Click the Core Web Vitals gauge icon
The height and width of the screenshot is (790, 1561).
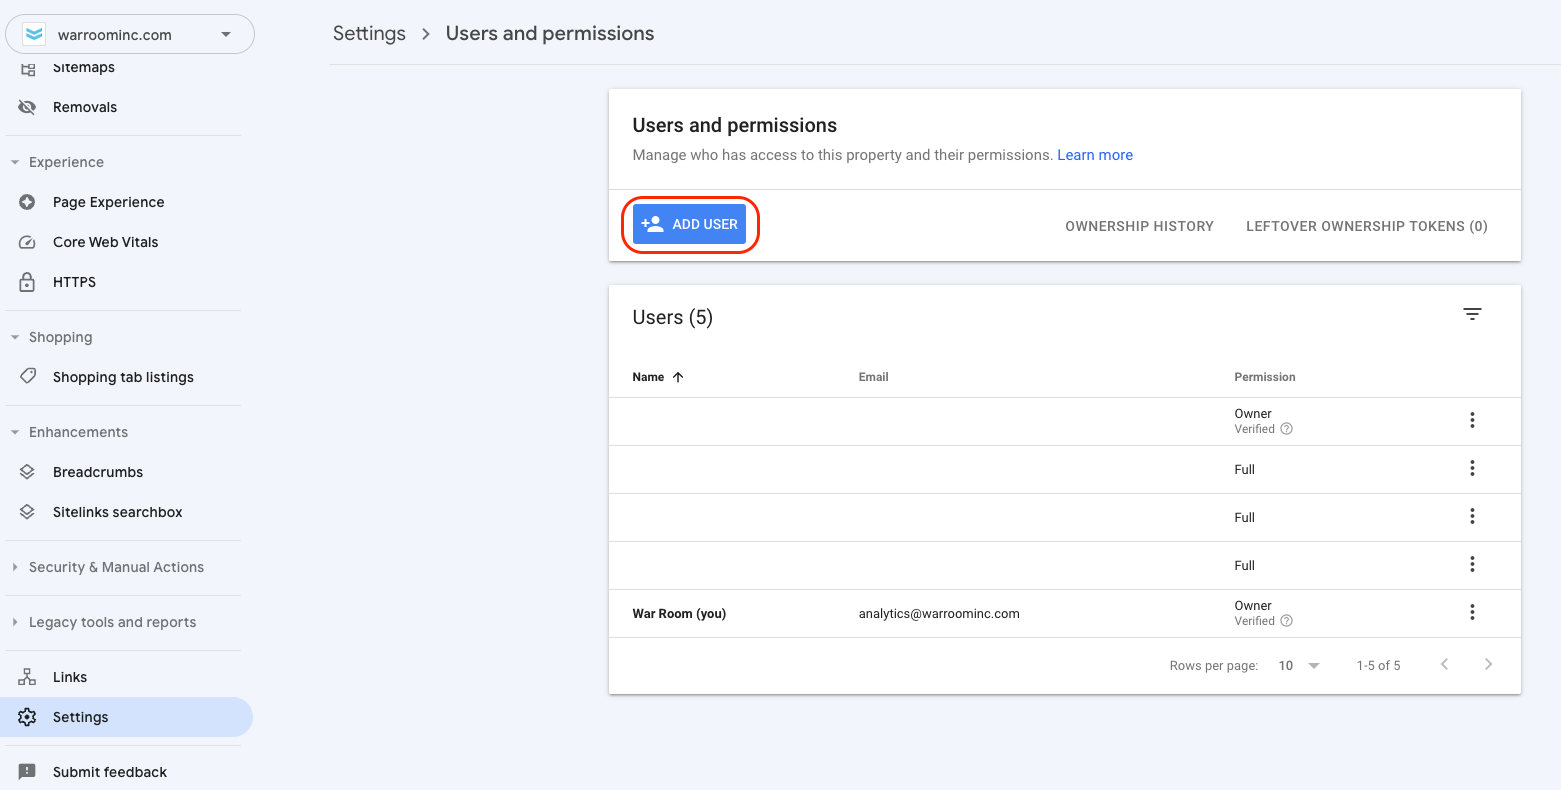tap(28, 242)
